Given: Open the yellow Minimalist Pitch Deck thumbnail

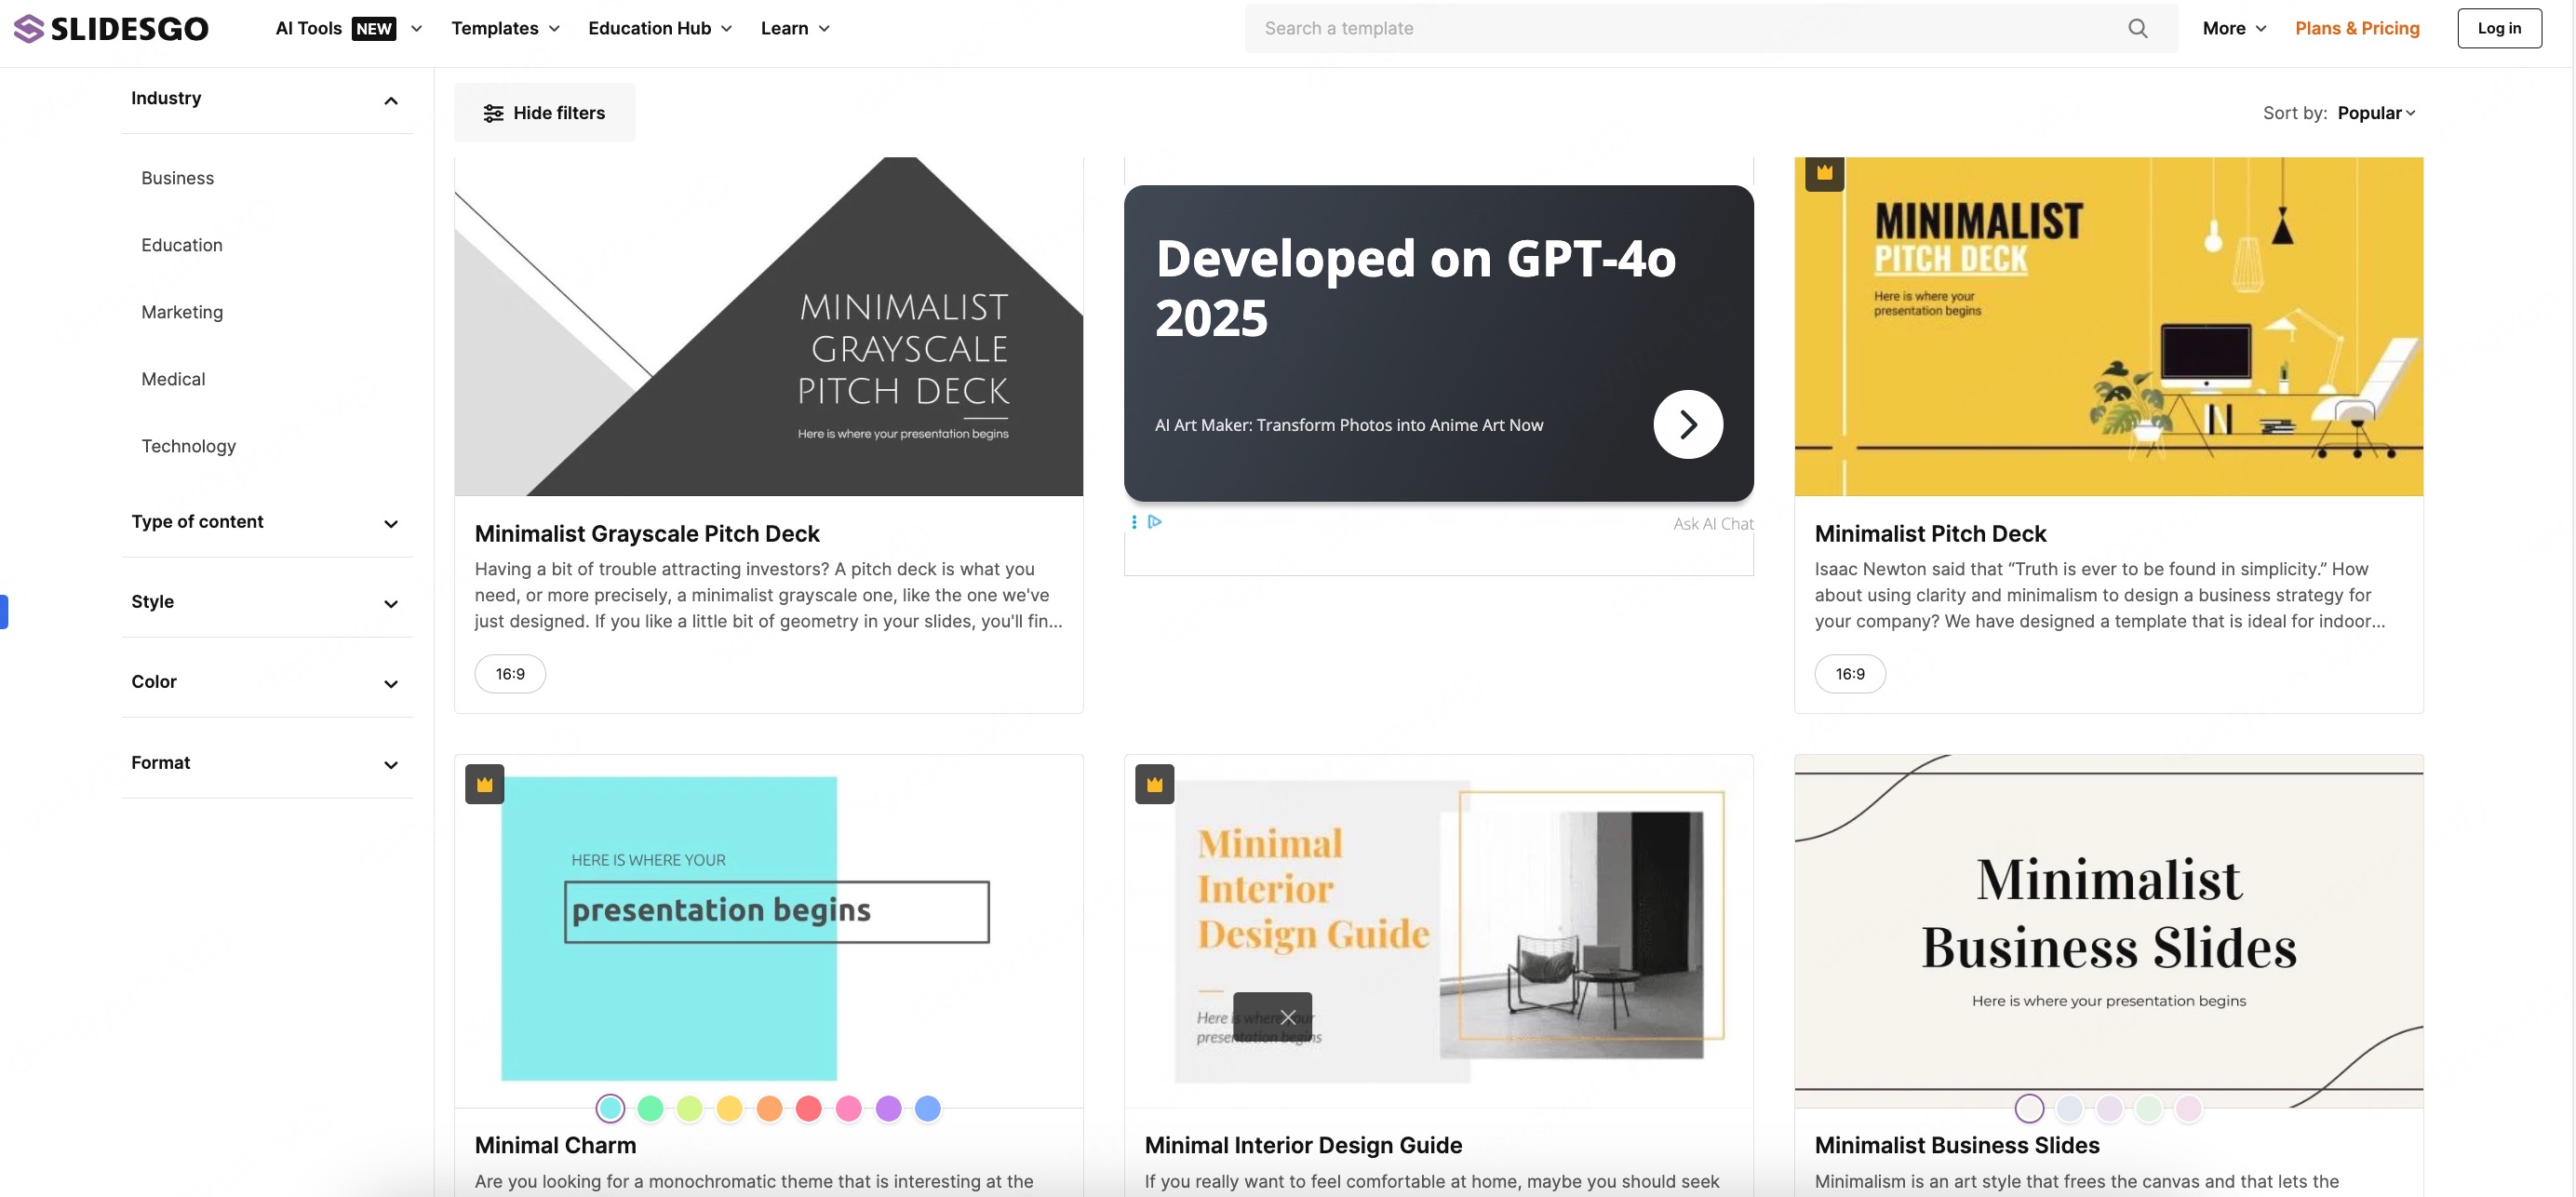Looking at the screenshot, I should pos(2109,326).
